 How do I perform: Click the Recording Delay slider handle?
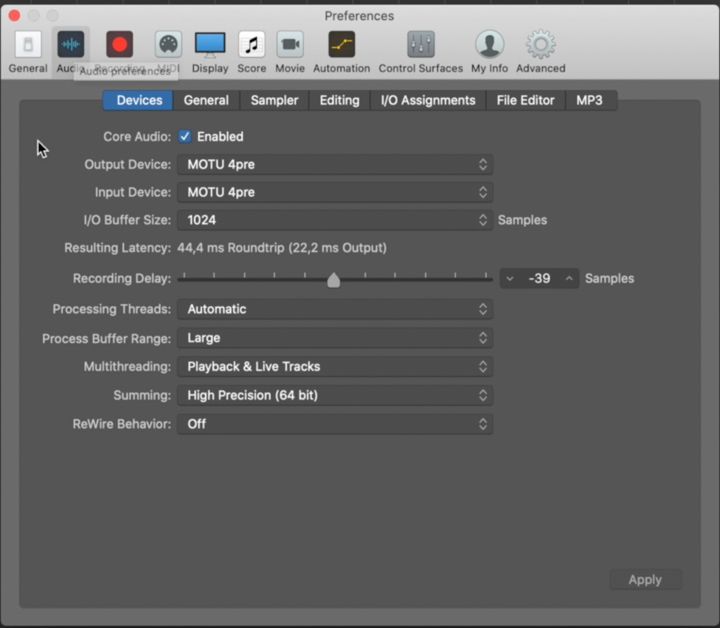click(334, 280)
